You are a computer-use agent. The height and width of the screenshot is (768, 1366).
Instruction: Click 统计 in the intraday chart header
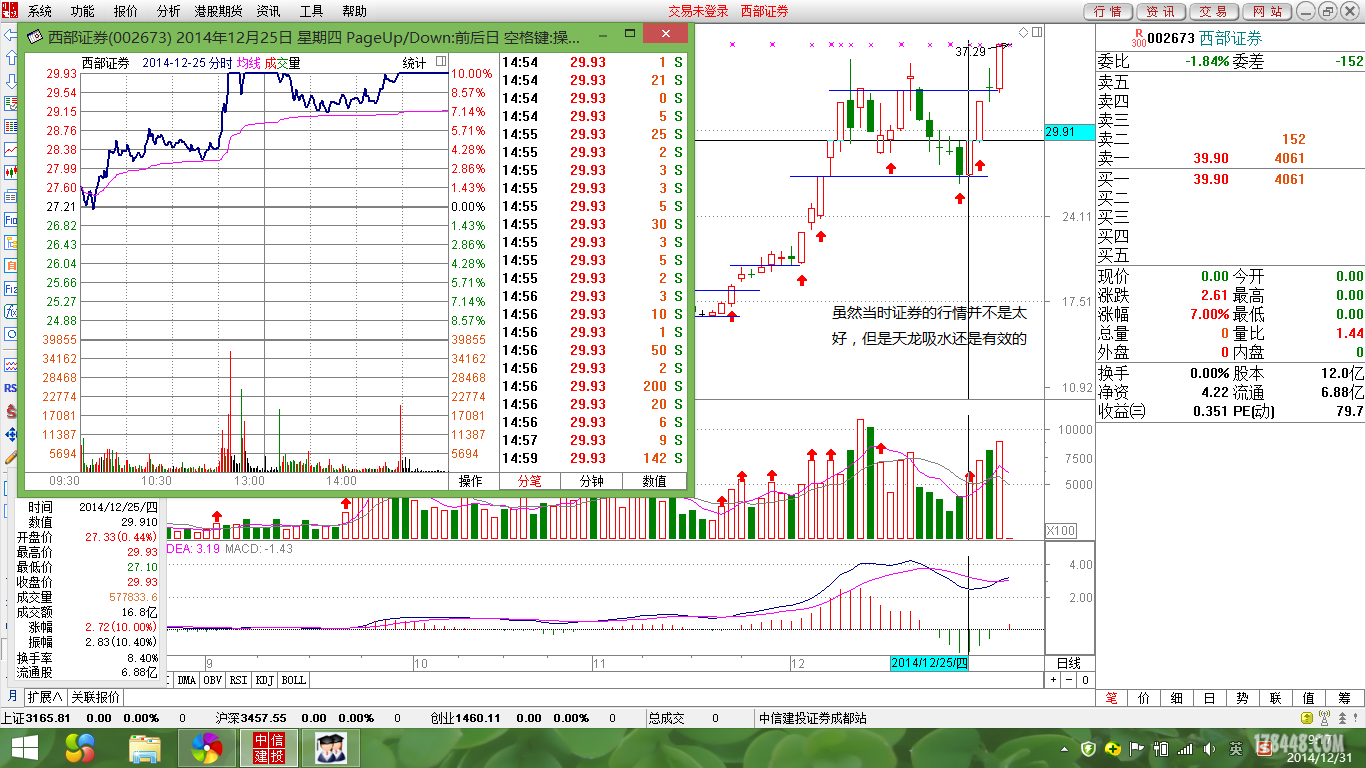coord(414,63)
